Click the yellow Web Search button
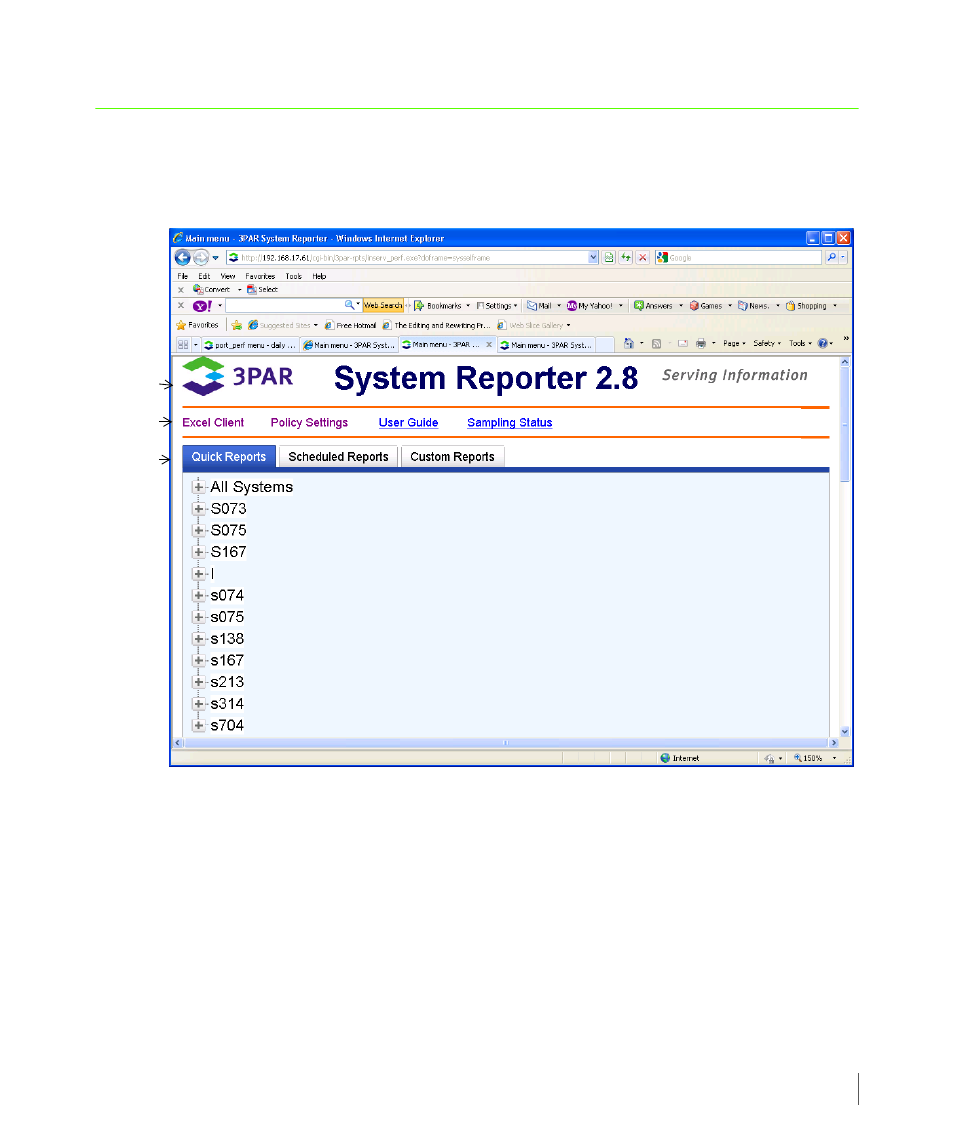954x1145 pixels. (383, 305)
